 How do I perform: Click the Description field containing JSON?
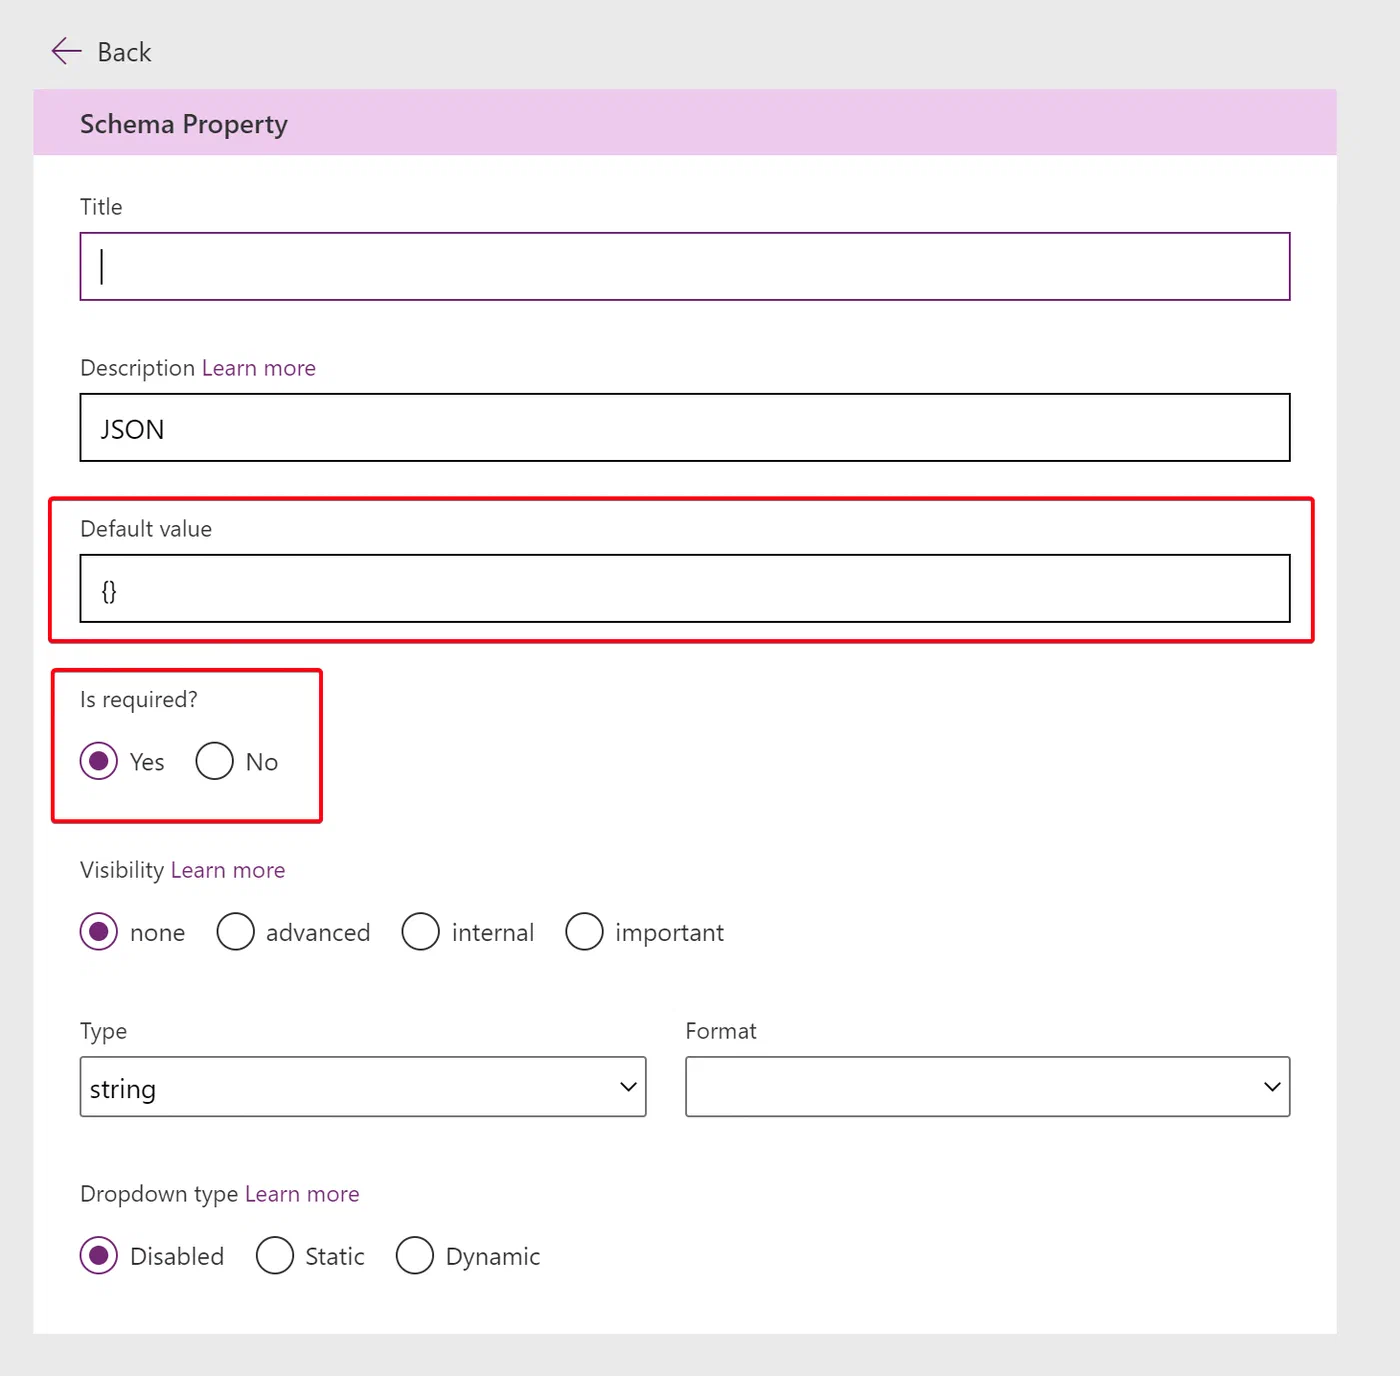(x=685, y=427)
